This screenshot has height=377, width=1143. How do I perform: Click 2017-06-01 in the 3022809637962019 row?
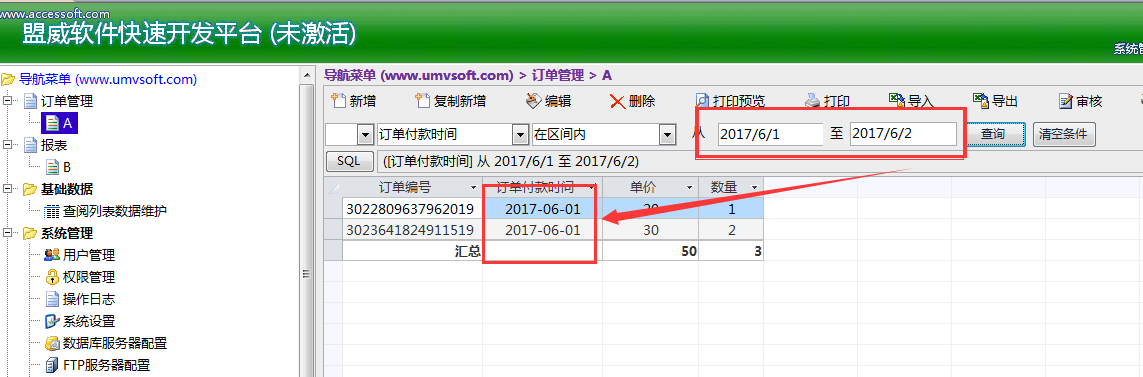tap(542, 209)
